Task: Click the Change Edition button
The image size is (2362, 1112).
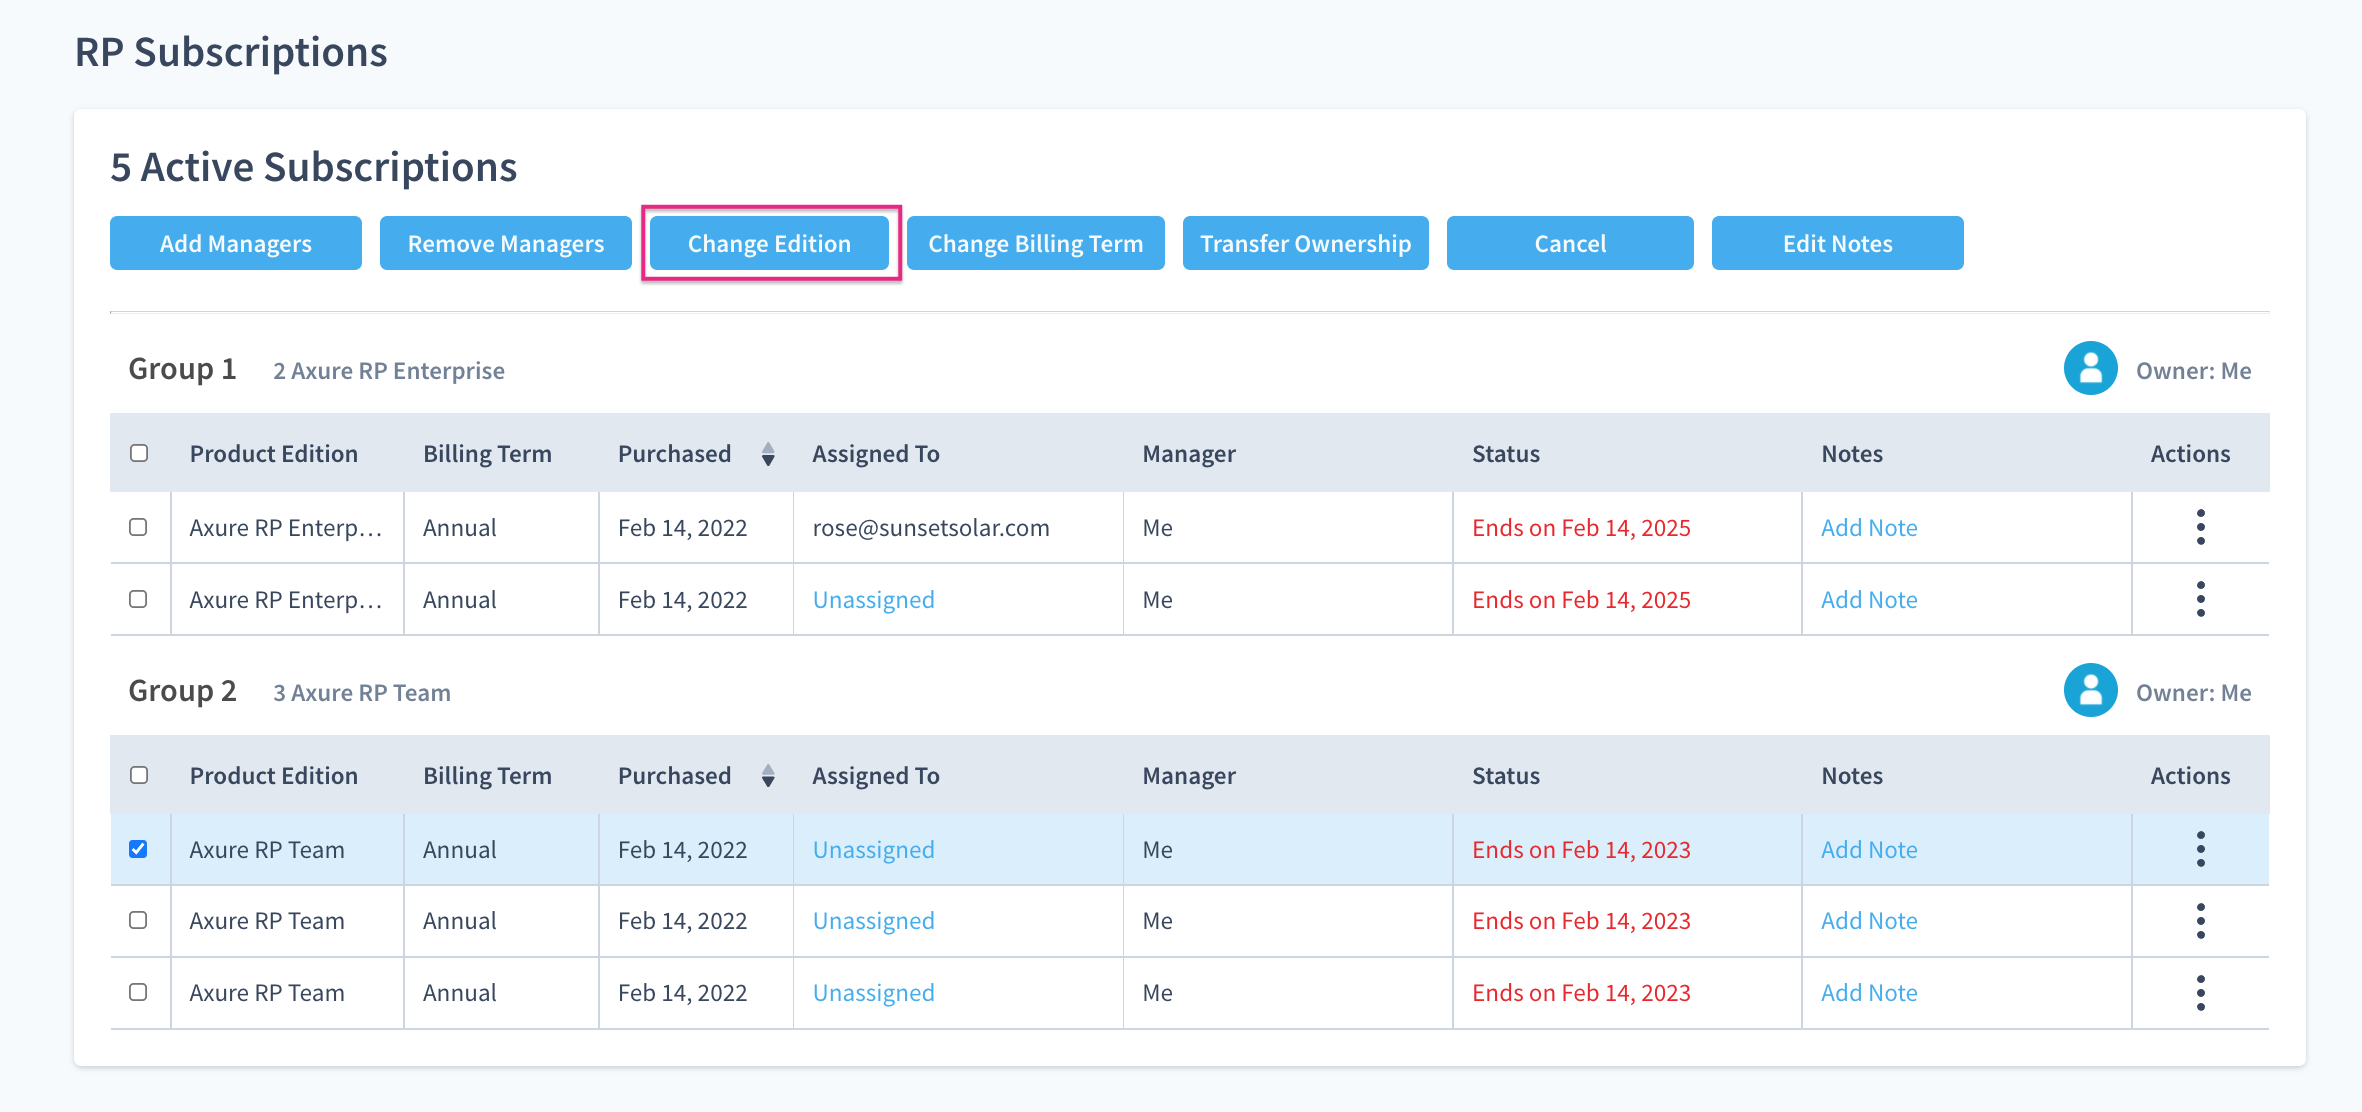Action: click(x=769, y=244)
